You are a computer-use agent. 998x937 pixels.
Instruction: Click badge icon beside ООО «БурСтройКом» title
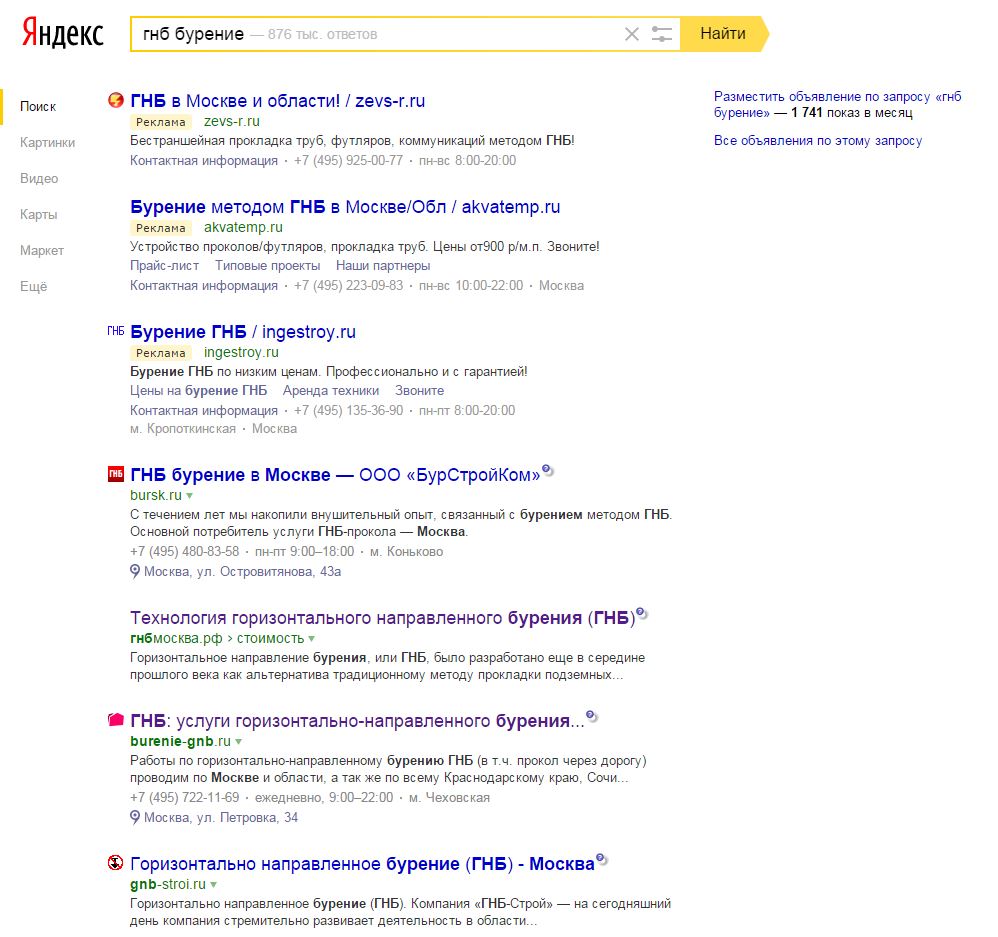coord(547,470)
